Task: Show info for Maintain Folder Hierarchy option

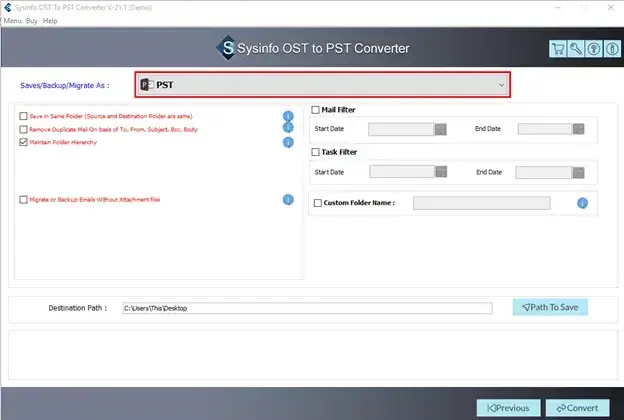Action: point(288,142)
